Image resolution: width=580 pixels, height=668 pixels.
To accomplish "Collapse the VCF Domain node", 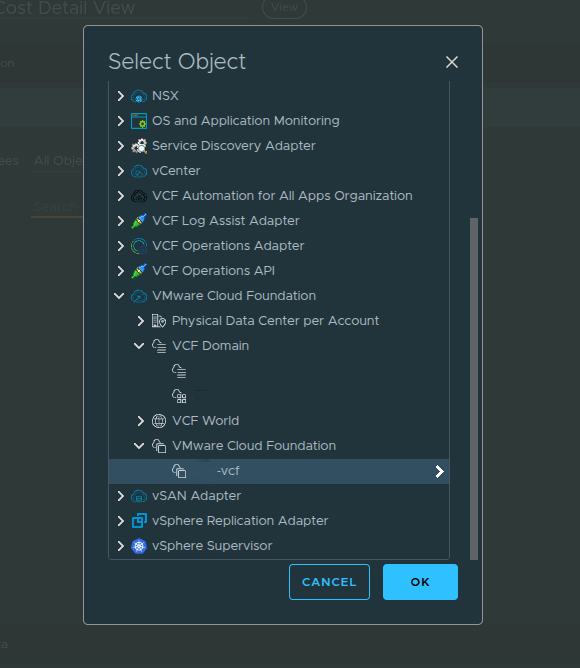I will (x=139, y=346).
